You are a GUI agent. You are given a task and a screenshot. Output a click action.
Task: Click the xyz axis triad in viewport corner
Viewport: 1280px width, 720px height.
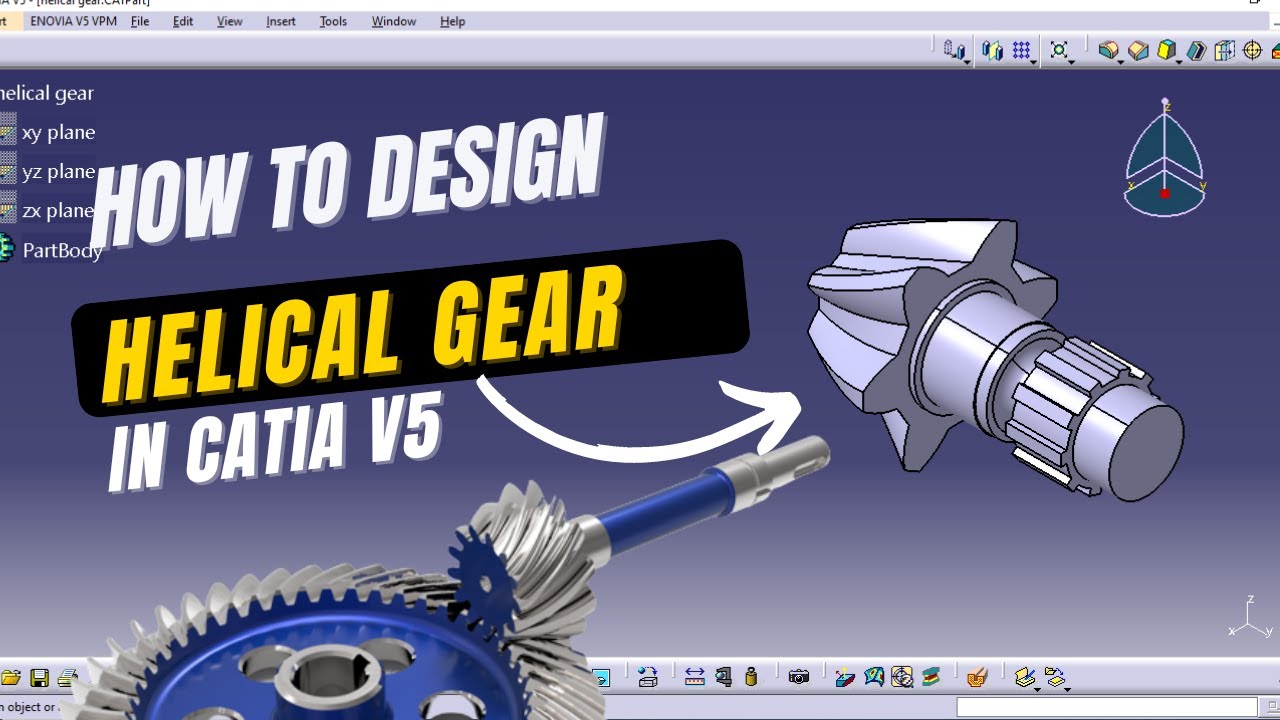click(1250, 618)
